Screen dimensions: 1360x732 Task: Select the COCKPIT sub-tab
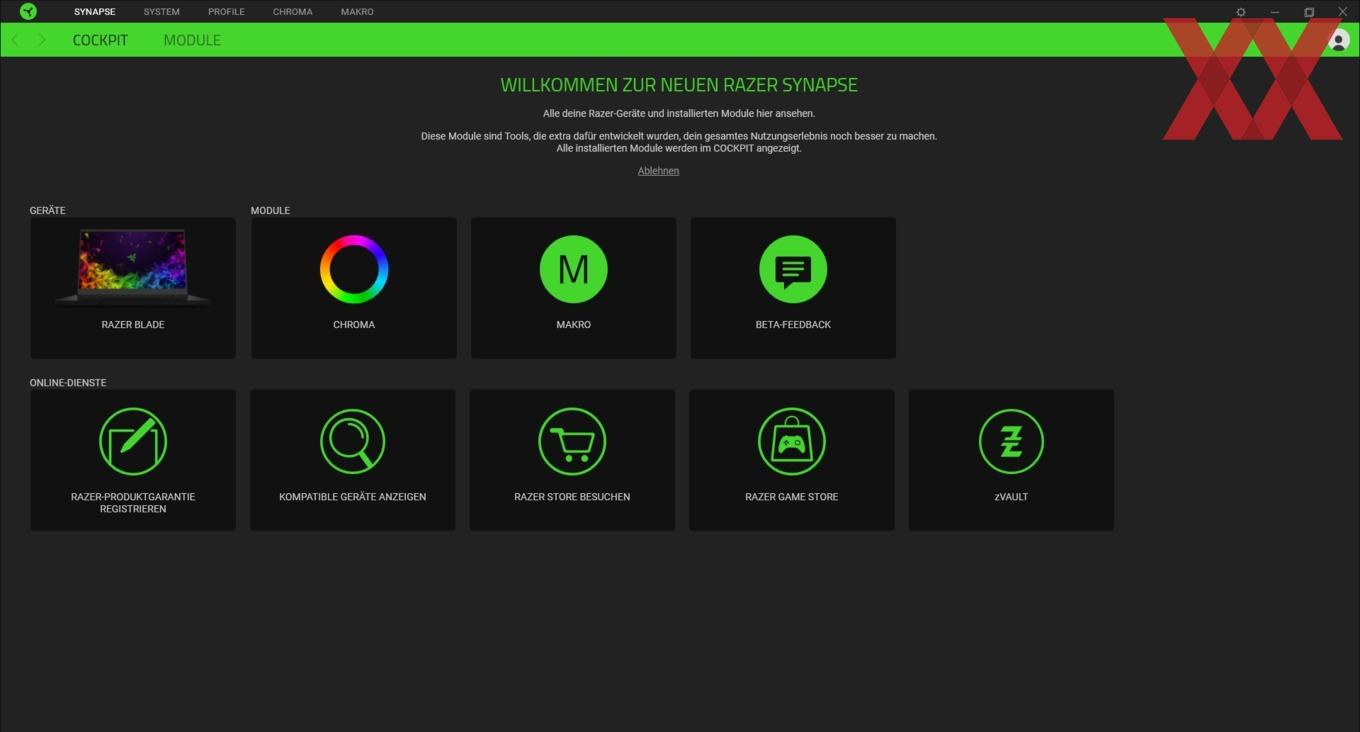point(100,40)
